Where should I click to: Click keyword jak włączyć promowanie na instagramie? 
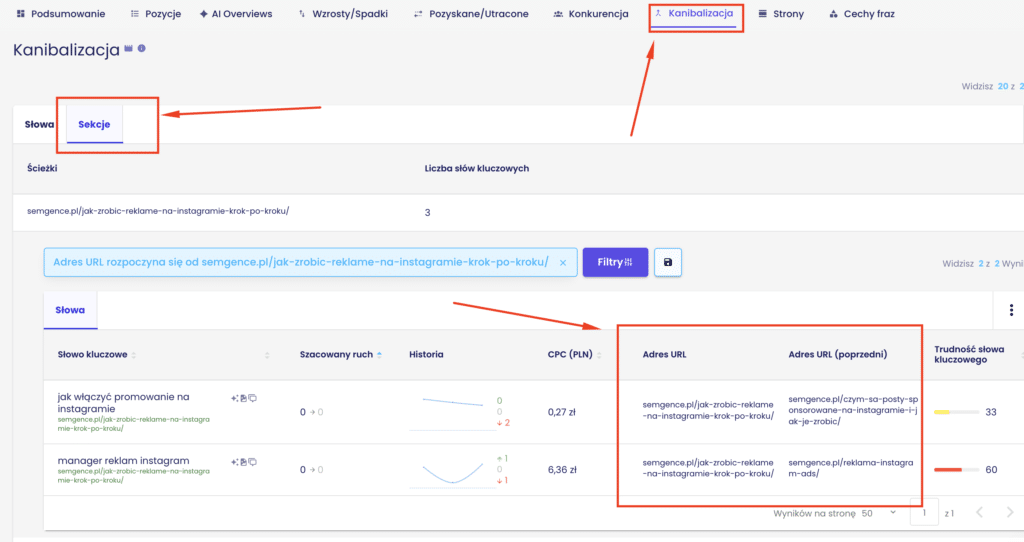pos(123,402)
